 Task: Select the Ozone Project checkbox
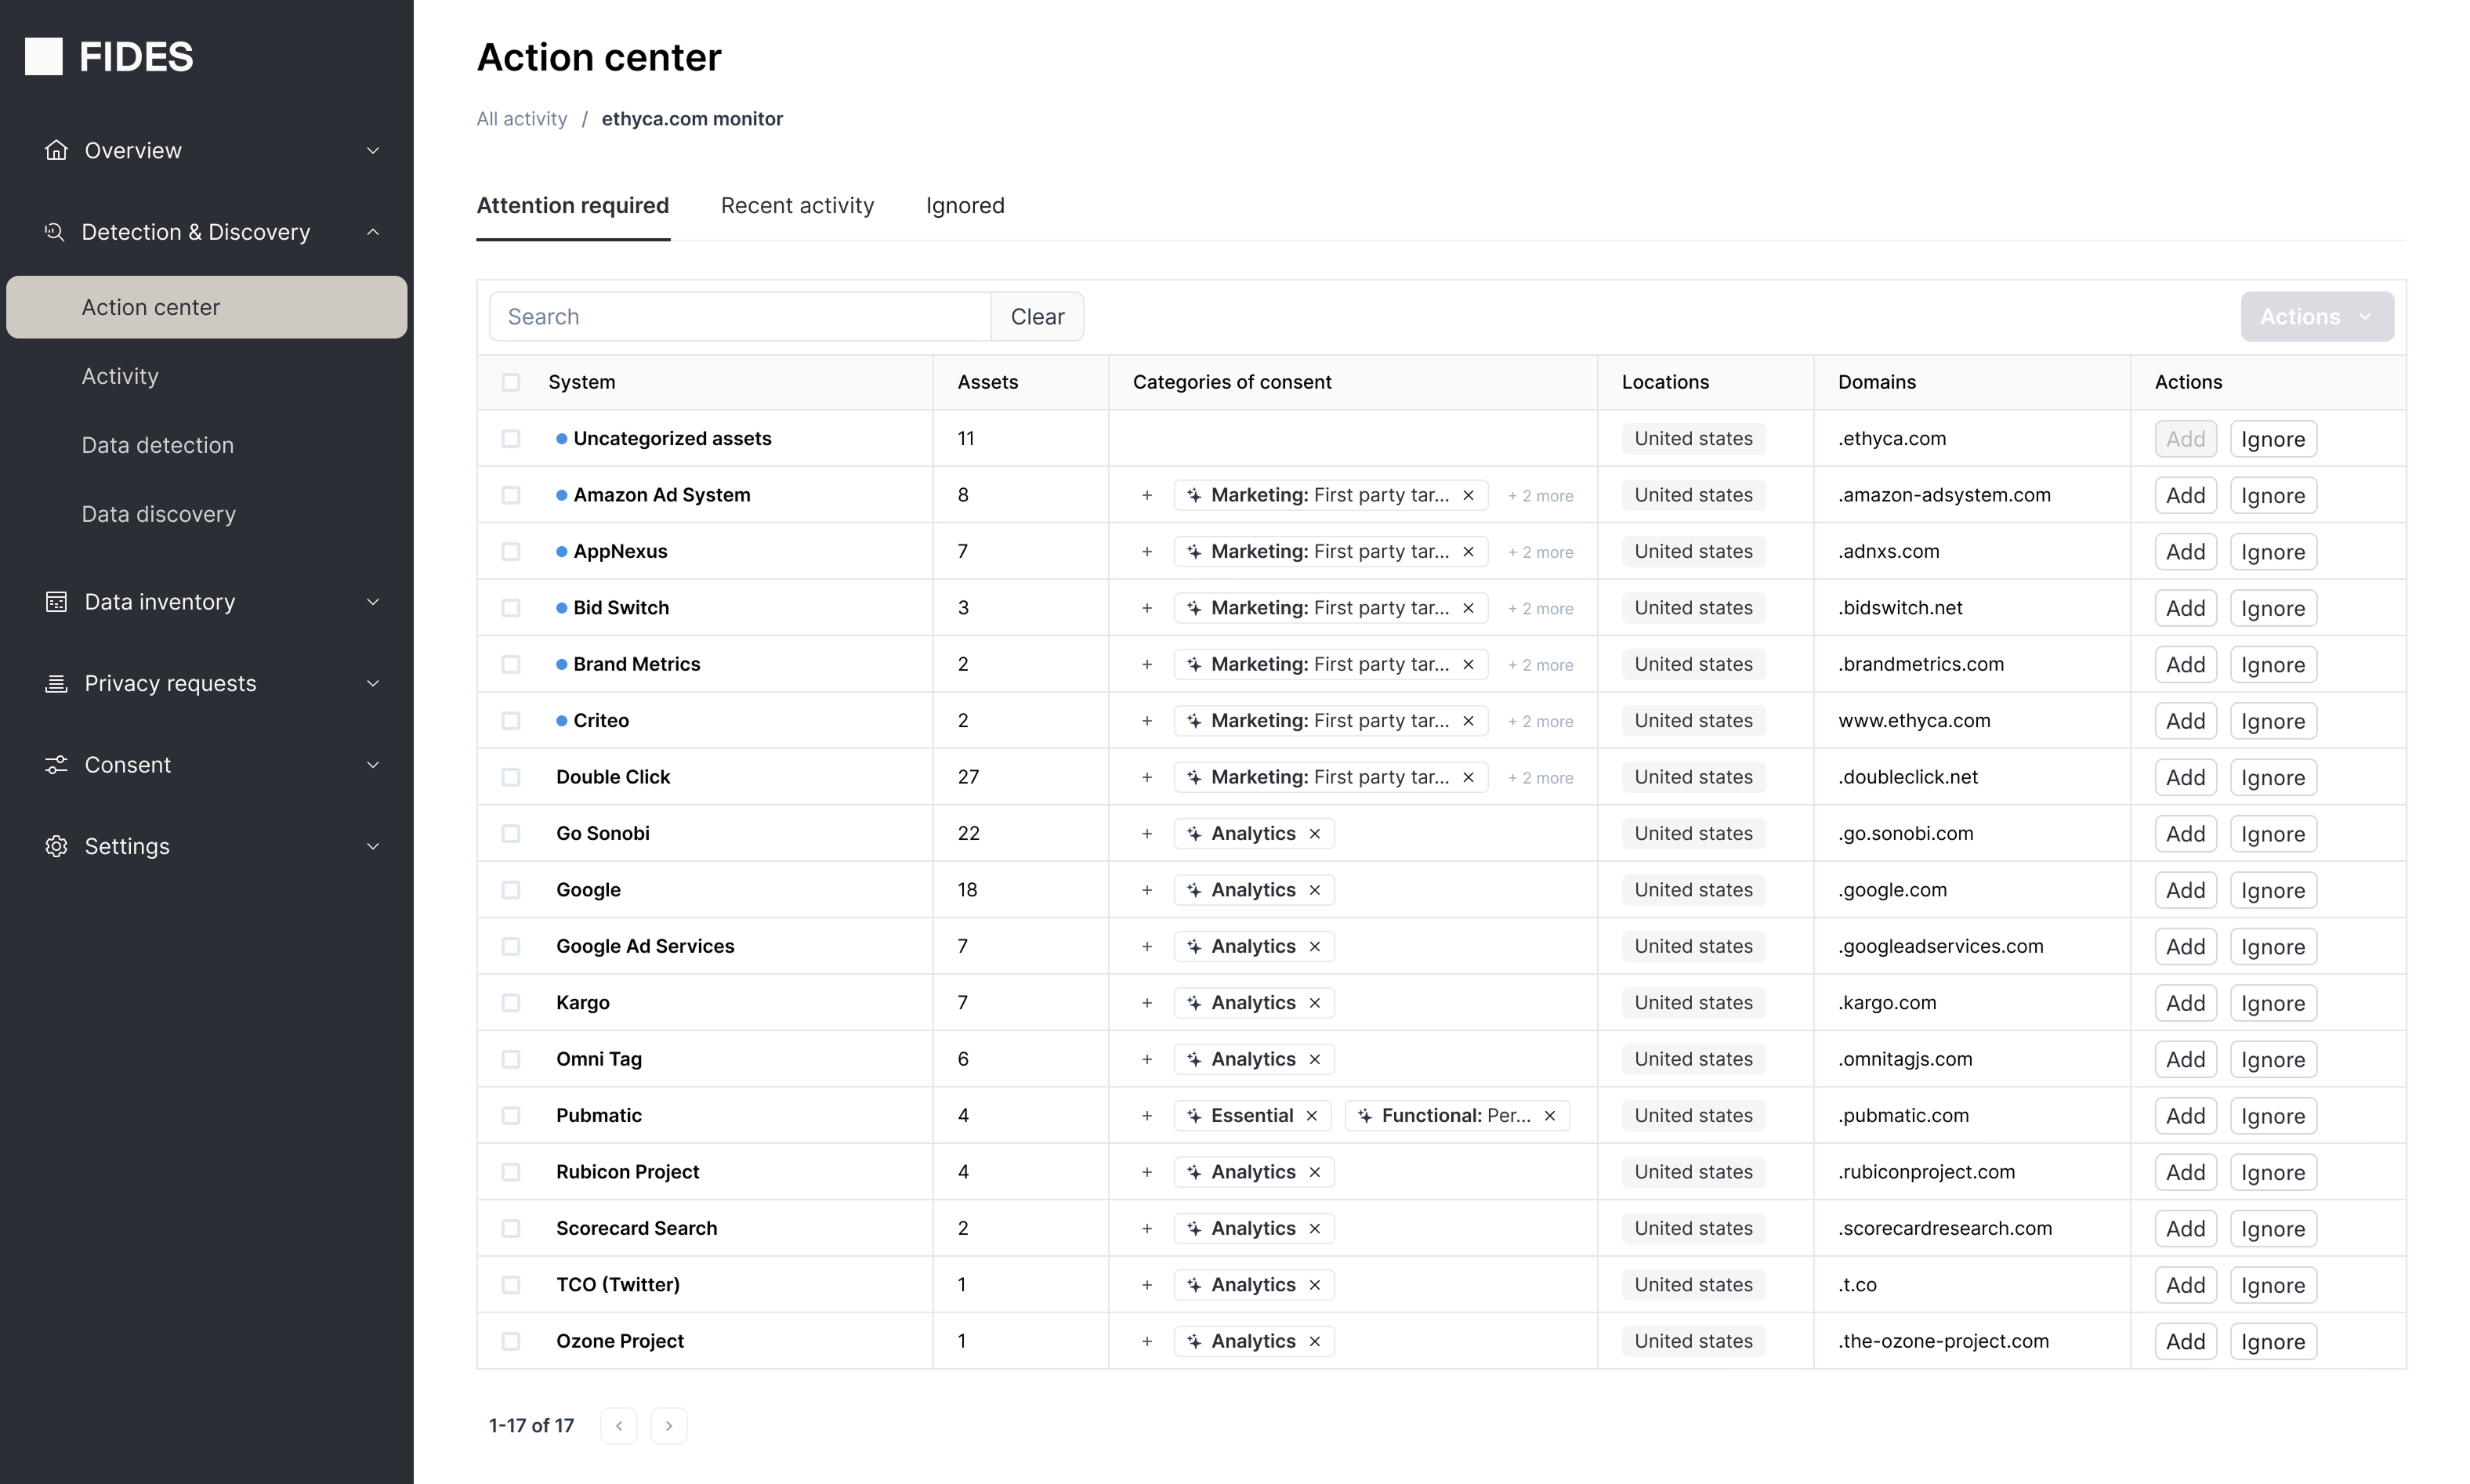(x=511, y=1342)
